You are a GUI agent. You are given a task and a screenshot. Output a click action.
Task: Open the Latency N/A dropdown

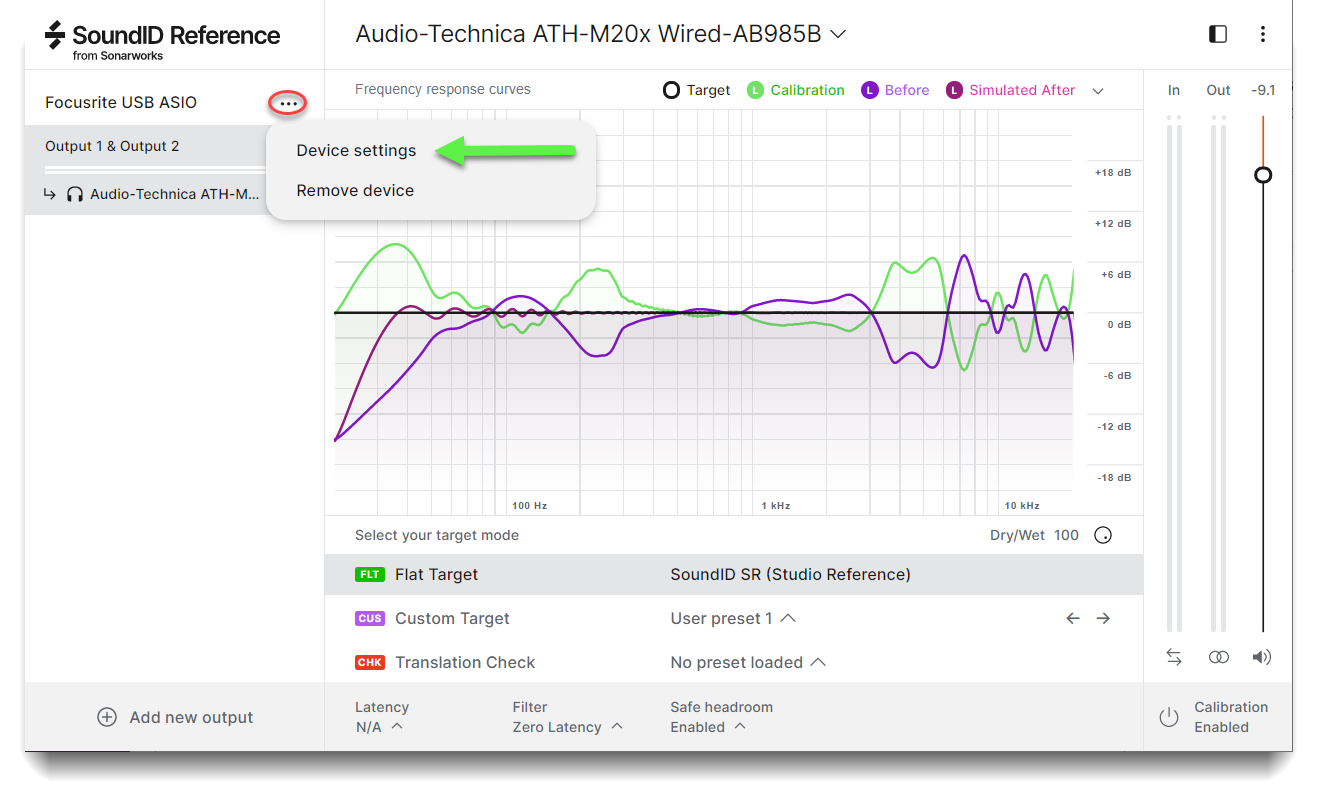pos(379,727)
